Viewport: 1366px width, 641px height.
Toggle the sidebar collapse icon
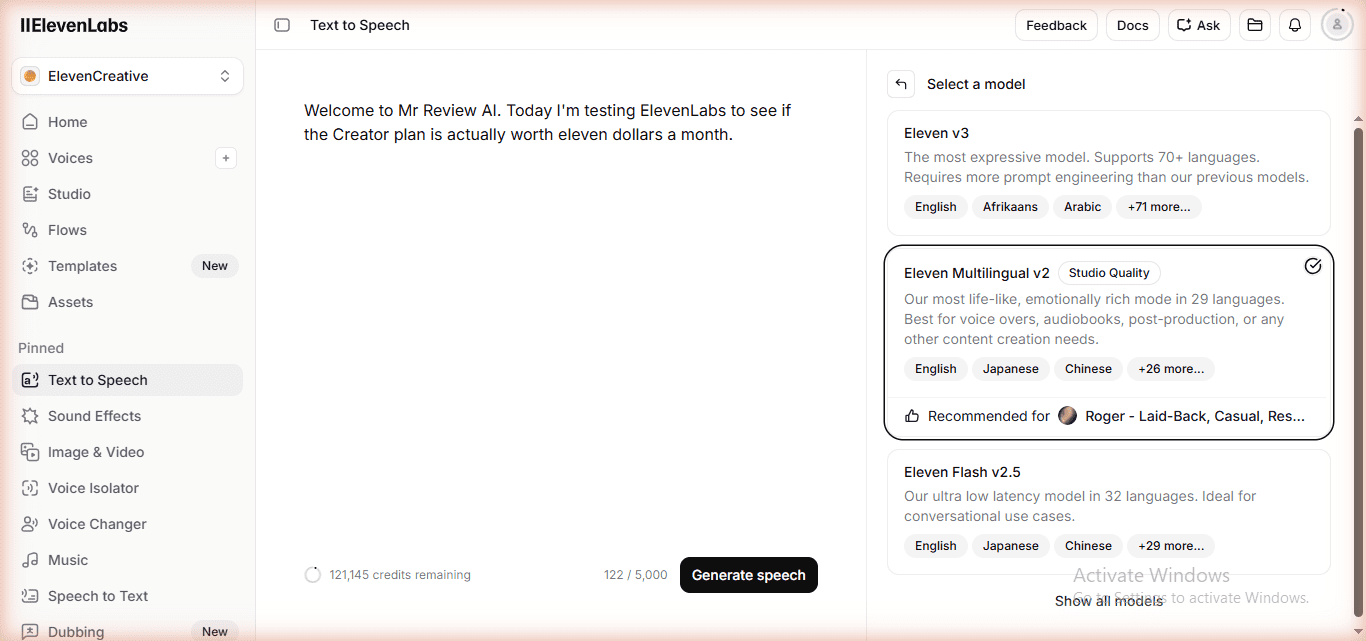[282, 25]
